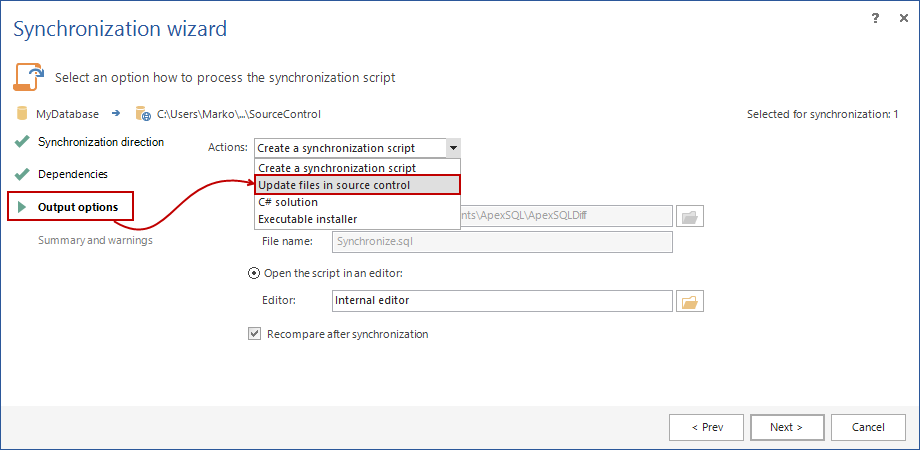Image resolution: width=920 pixels, height=450 pixels.
Task: Choose the C# solution option
Action: point(288,202)
